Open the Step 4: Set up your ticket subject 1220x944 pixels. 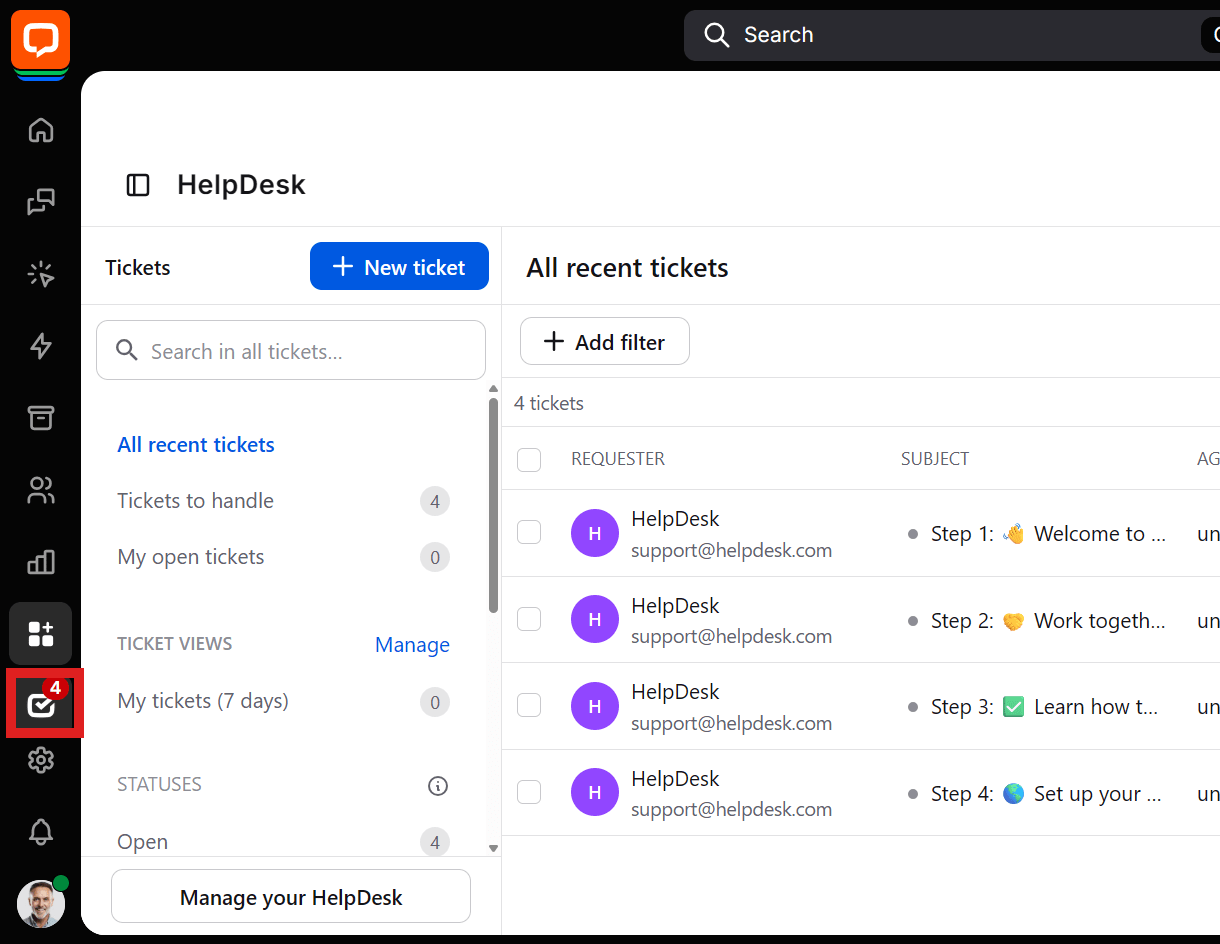coord(1046,794)
